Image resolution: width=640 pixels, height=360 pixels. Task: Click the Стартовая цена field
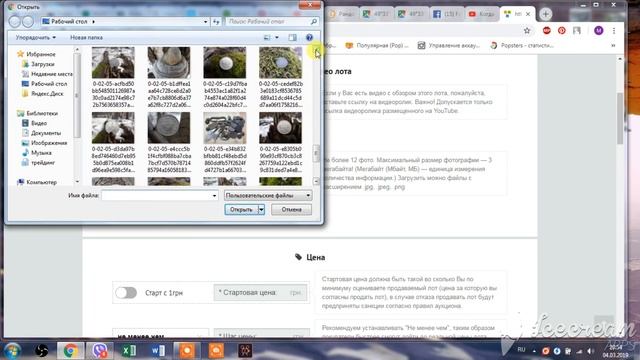click(260, 293)
